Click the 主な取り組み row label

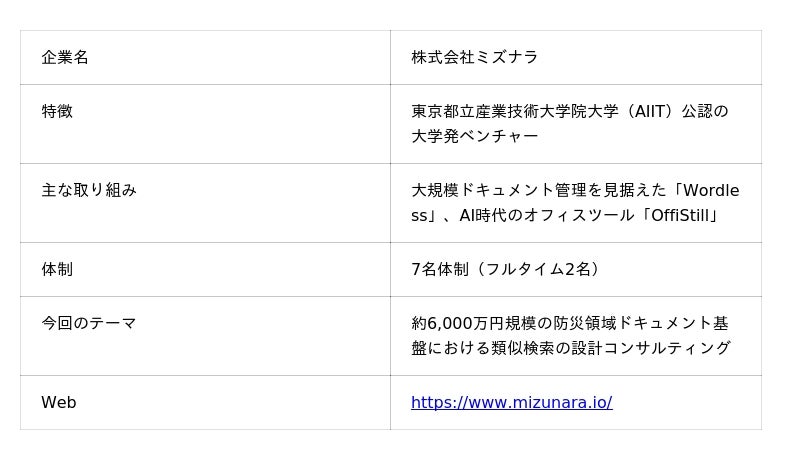[89, 191]
